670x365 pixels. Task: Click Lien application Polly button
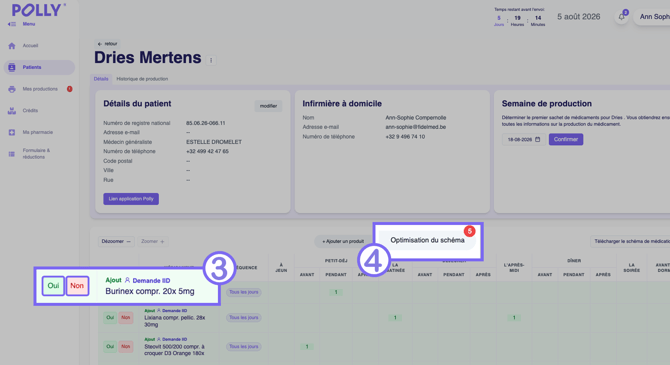click(x=131, y=199)
